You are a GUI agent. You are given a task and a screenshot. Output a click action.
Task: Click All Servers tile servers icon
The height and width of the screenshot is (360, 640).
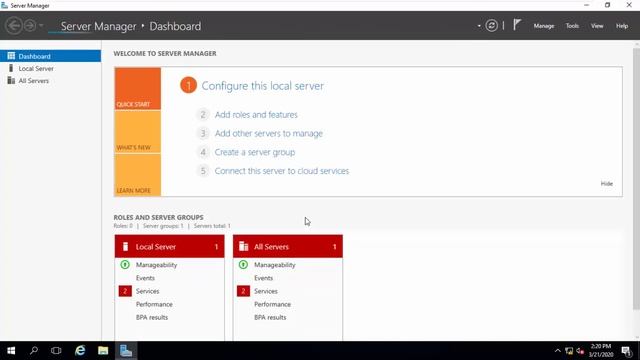244,246
